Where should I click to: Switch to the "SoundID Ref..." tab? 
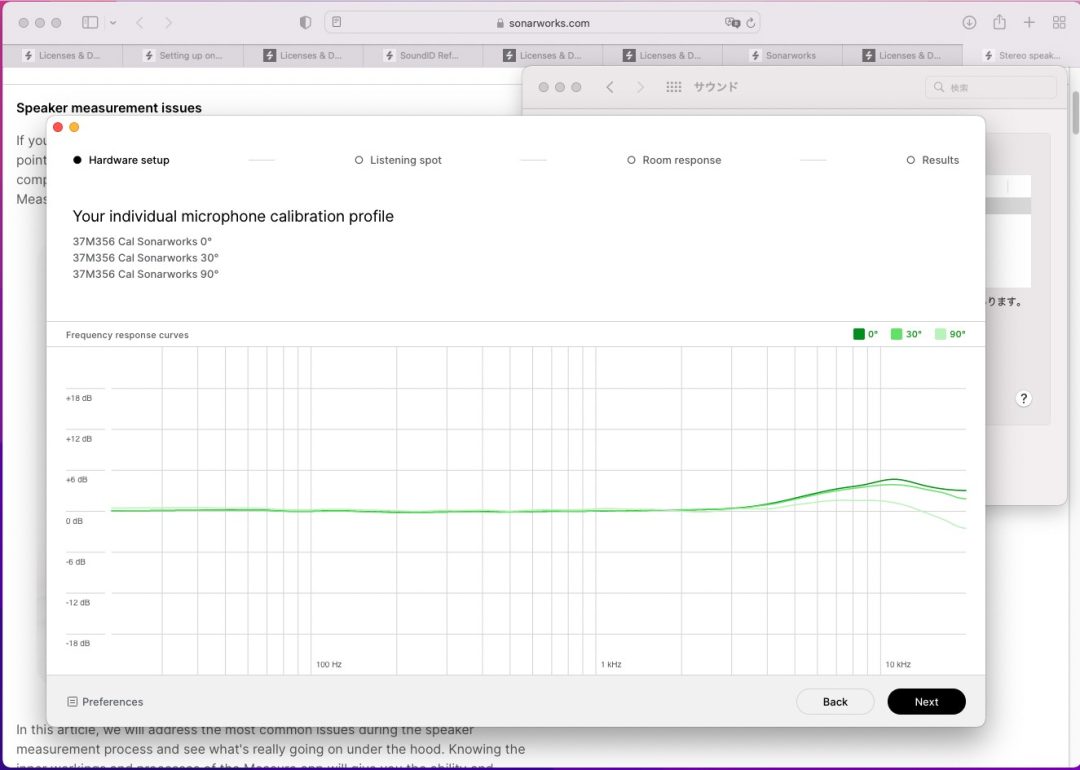[422, 56]
